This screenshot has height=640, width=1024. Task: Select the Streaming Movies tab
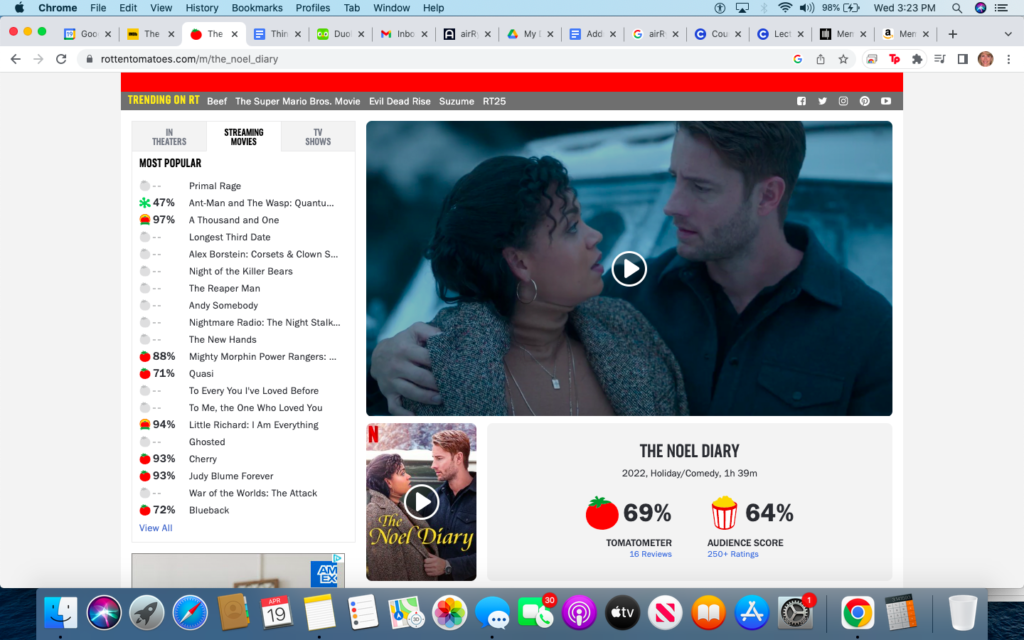click(244, 136)
